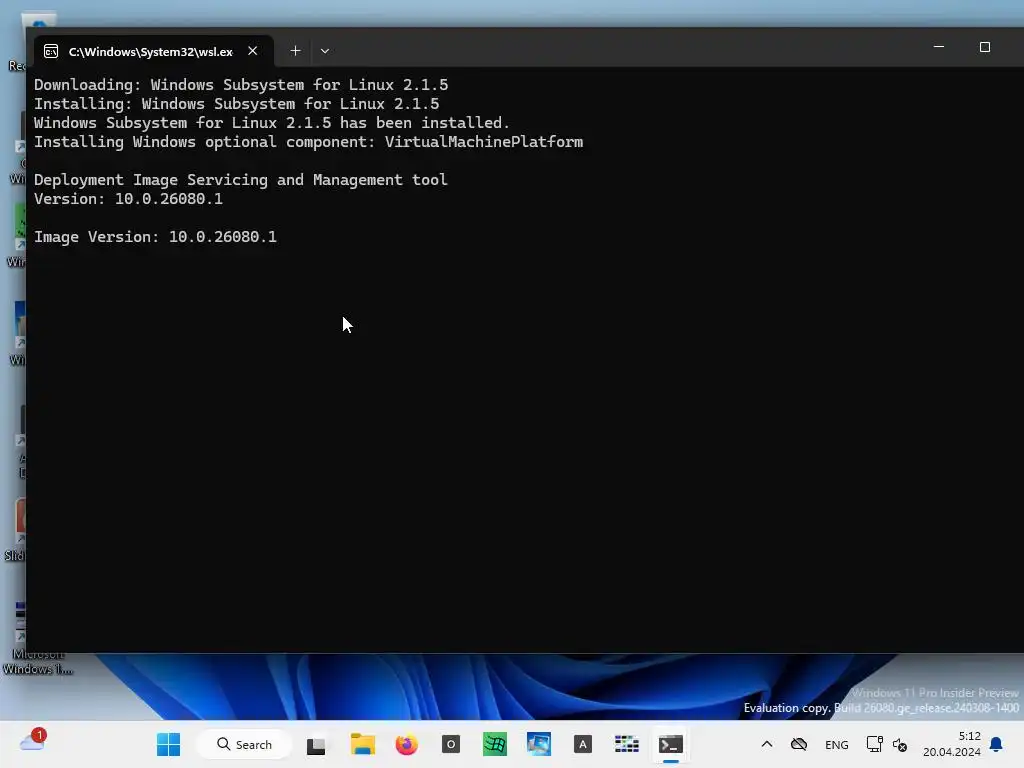The height and width of the screenshot is (768, 1024).
Task: Open the green Windows-flag taskbar app
Action: (x=494, y=744)
